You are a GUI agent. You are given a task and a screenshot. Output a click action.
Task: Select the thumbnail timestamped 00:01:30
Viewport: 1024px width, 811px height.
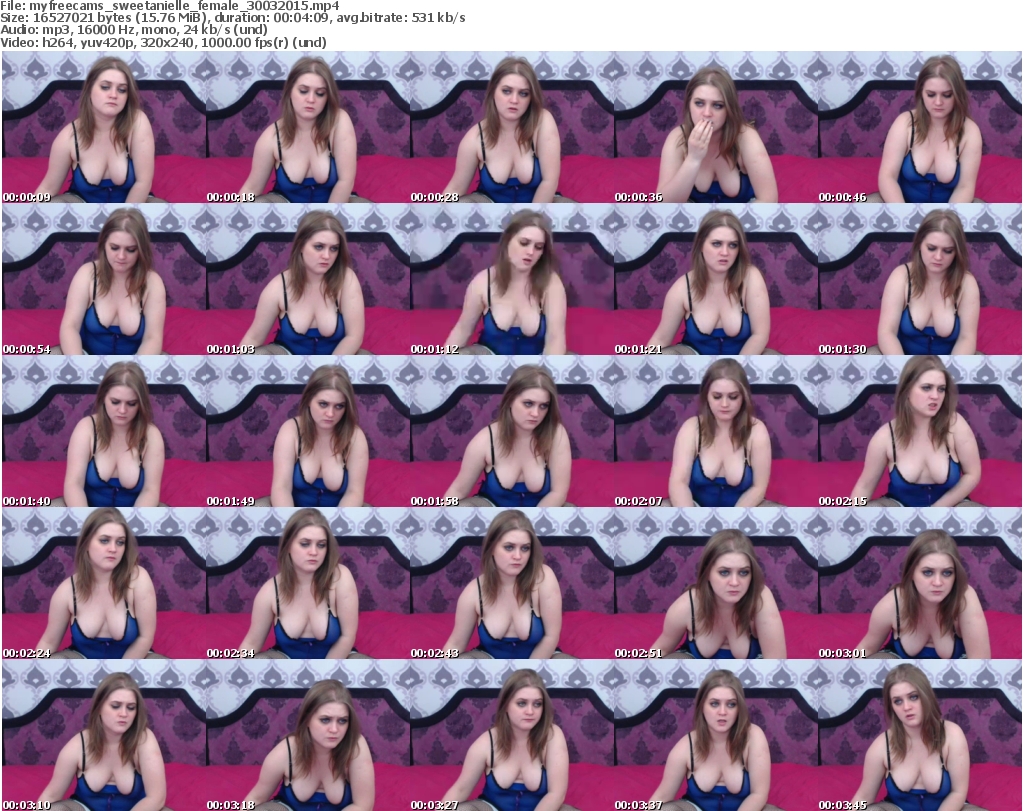tap(920, 279)
